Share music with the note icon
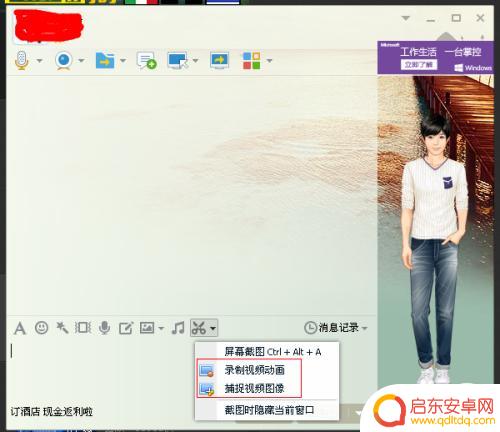The width and height of the screenshot is (500, 432). coord(178,328)
